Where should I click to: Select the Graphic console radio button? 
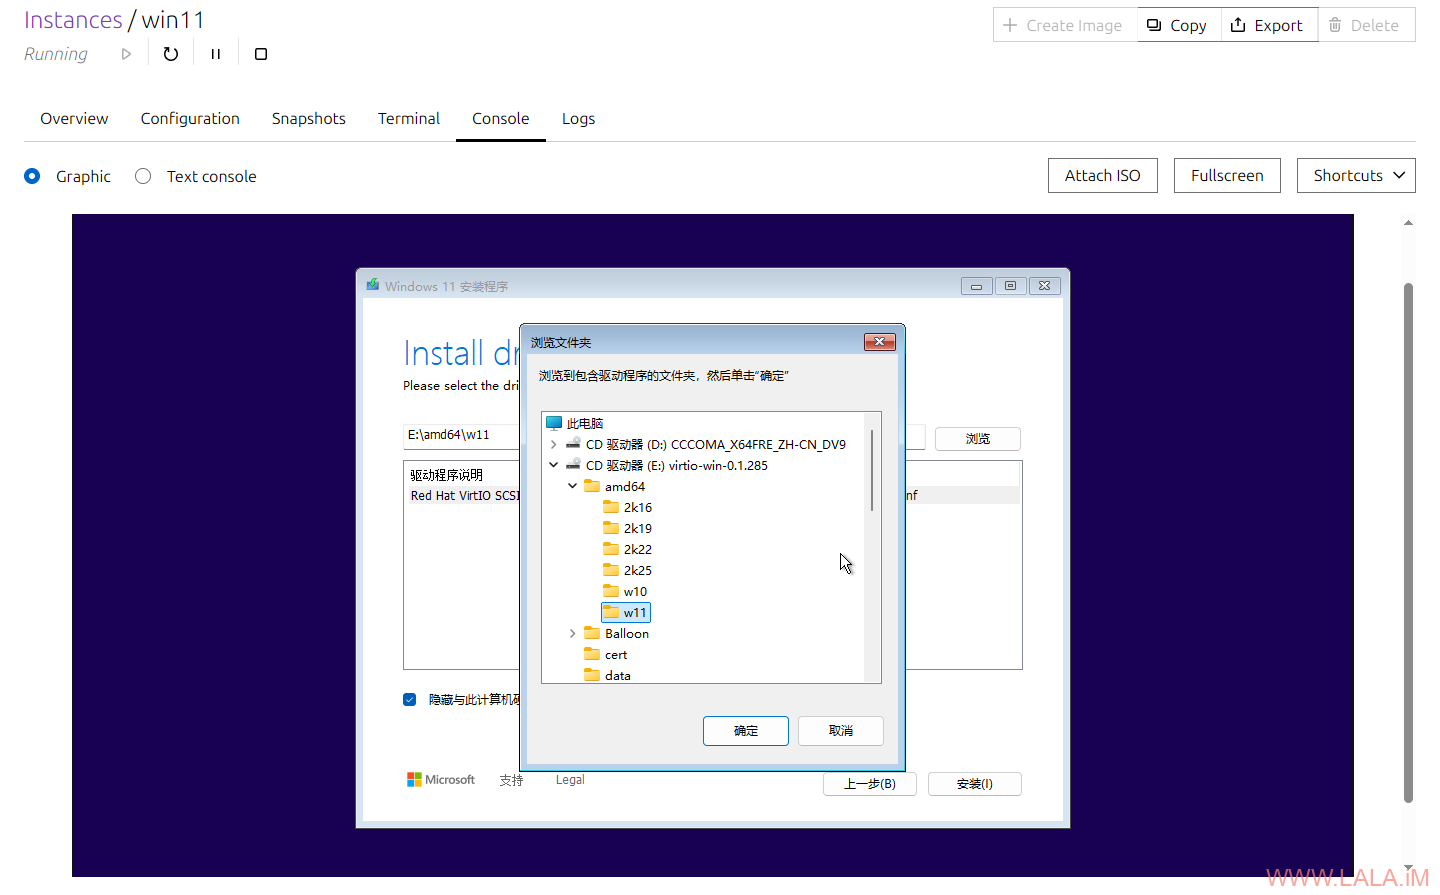tap(32, 176)
